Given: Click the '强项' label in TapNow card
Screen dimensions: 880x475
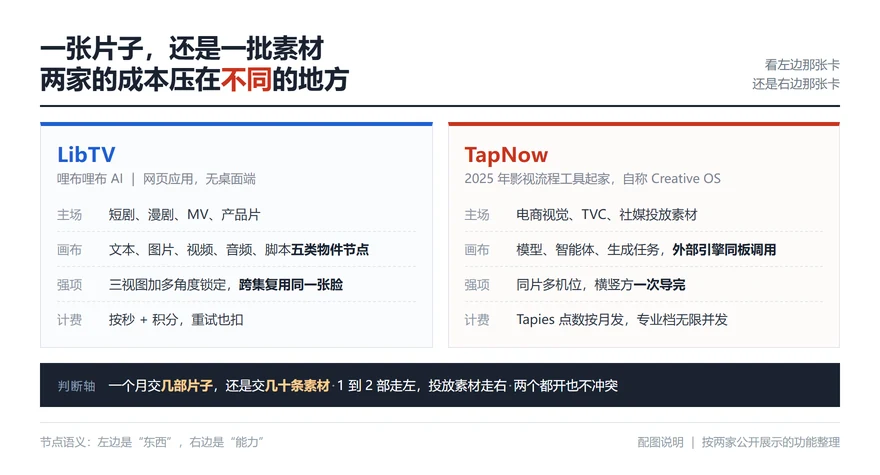Looking at the screenshot, I should pyautogui.click(x=477, y=285).
